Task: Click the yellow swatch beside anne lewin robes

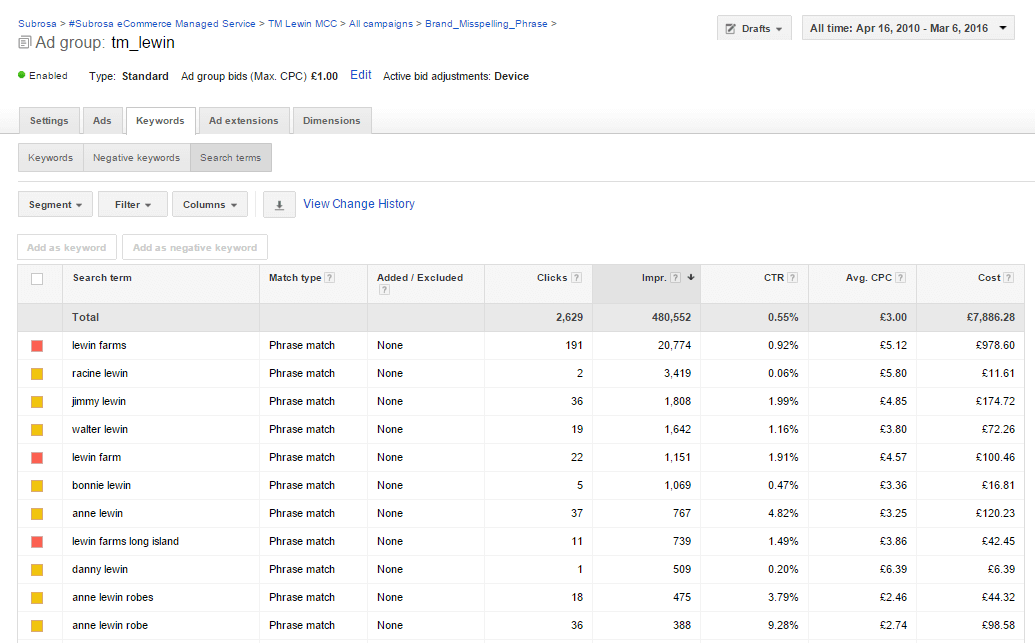Action: click(x=37, y=598)
